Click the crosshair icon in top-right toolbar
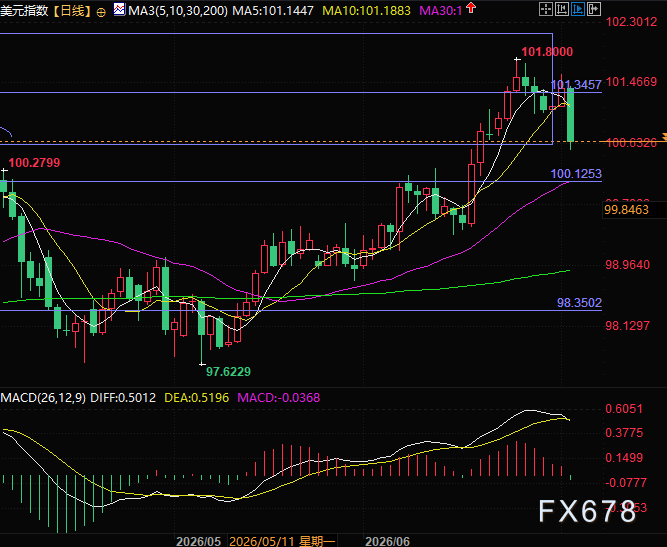The image size is (667, 547). pyautogui.click(x=546, y=9)
